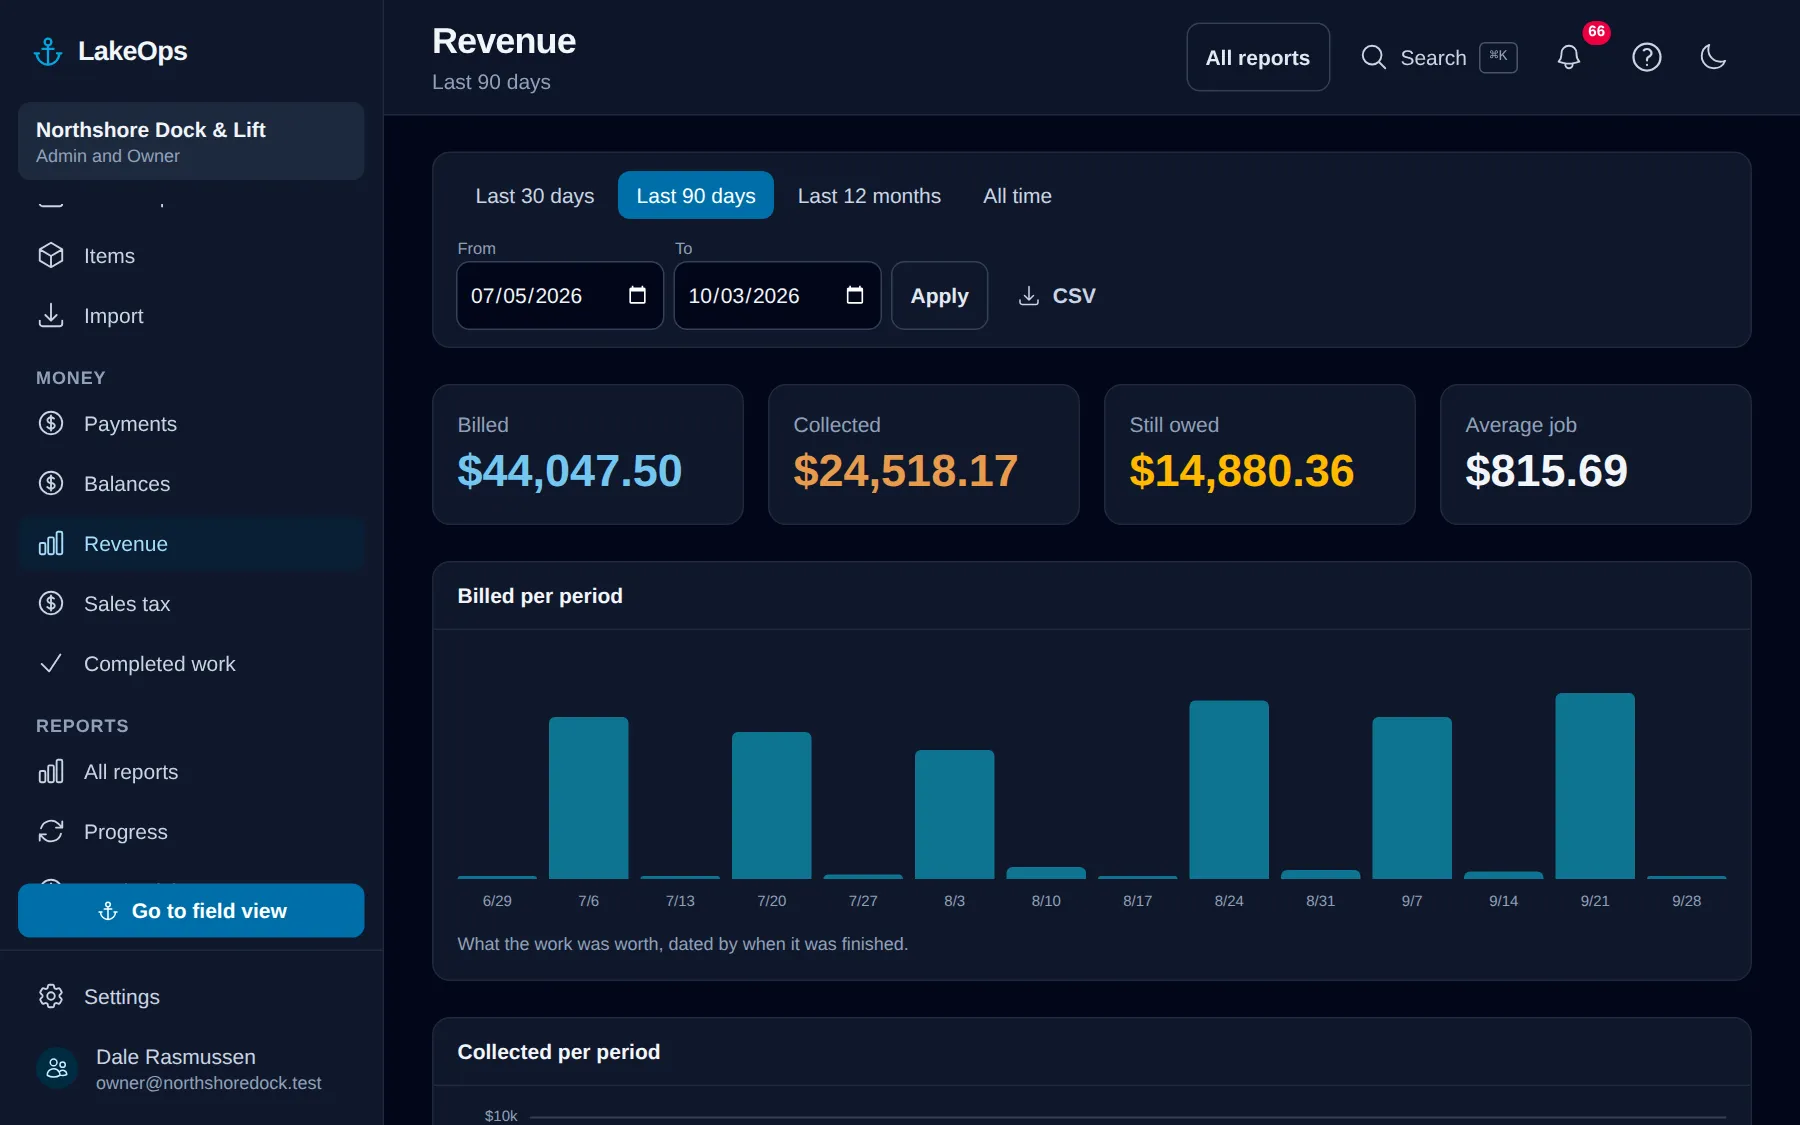
Task: Click the Revenue bar chart icon
Action: click(x=51, y=544)
